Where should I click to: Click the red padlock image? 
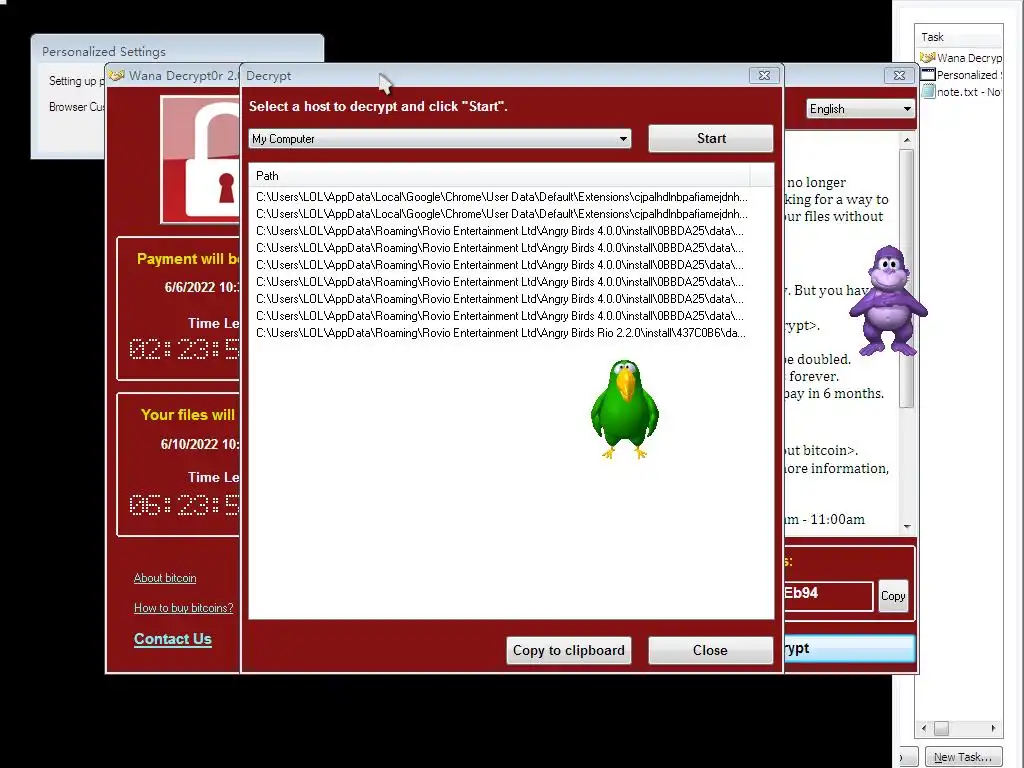tap(201, 159)
